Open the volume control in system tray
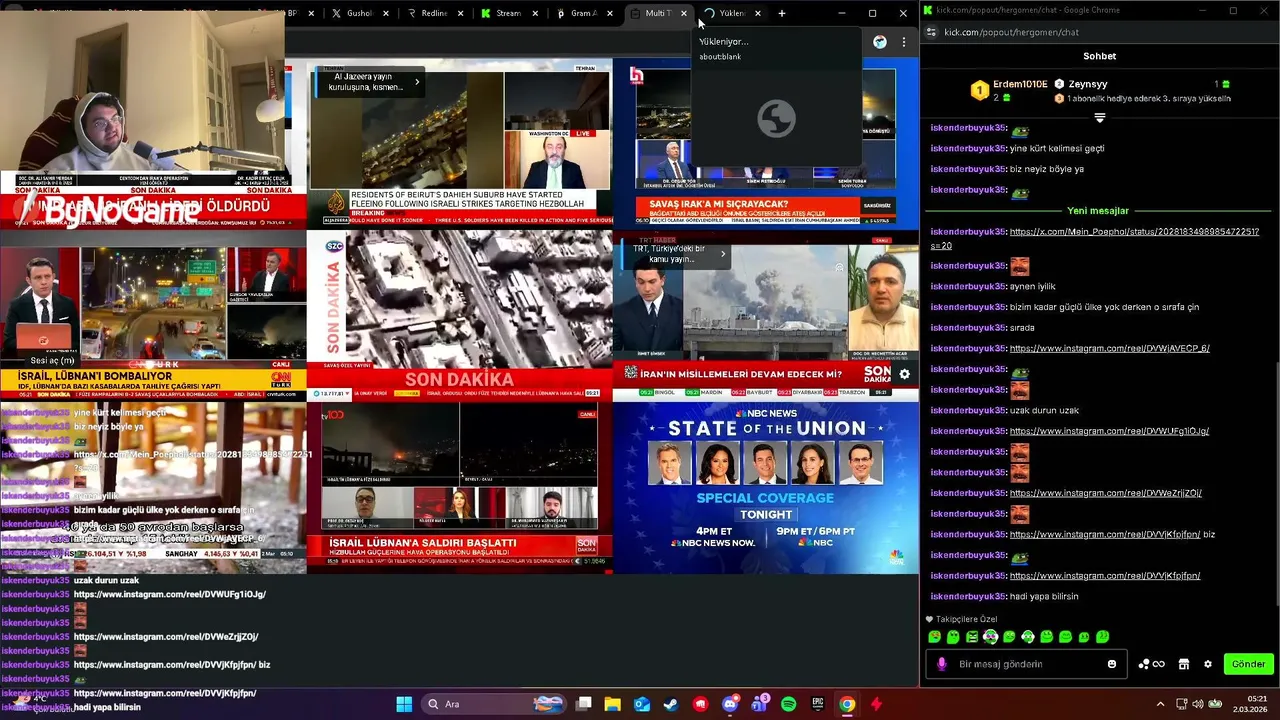1280x720 pixels. (1200, 704)
